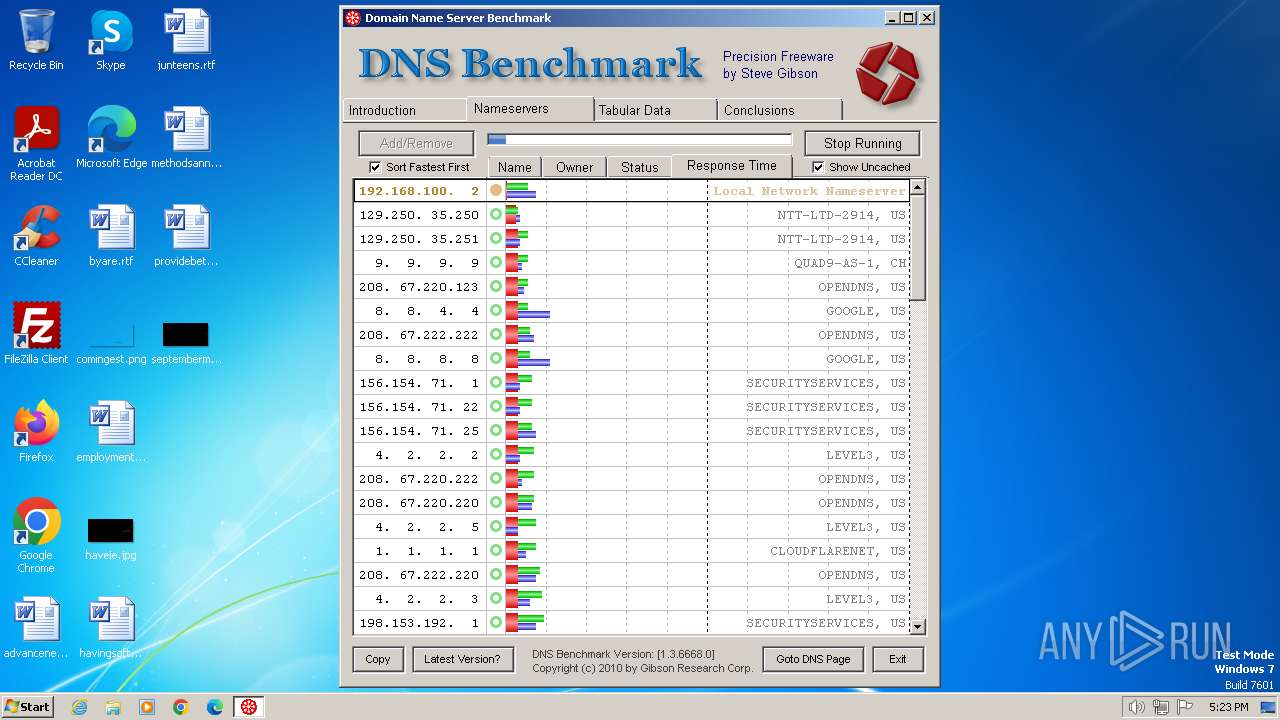Click the volume icon in system tray
1280x720 pixels.
tap(1136, 707)
